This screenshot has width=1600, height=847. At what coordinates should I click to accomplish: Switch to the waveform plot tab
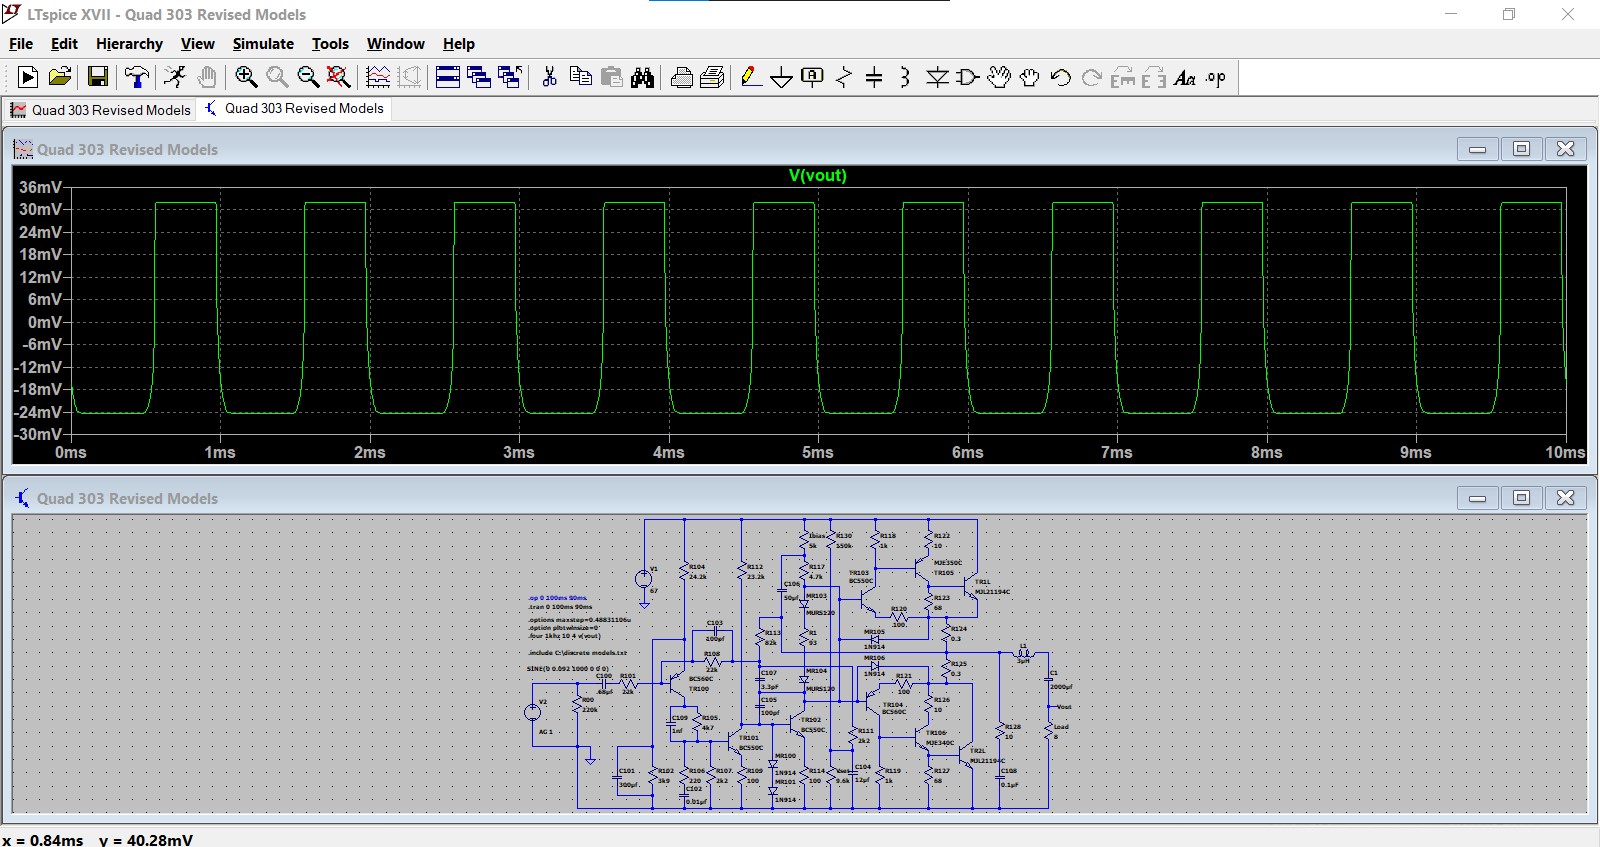click(x=100, y=110)
